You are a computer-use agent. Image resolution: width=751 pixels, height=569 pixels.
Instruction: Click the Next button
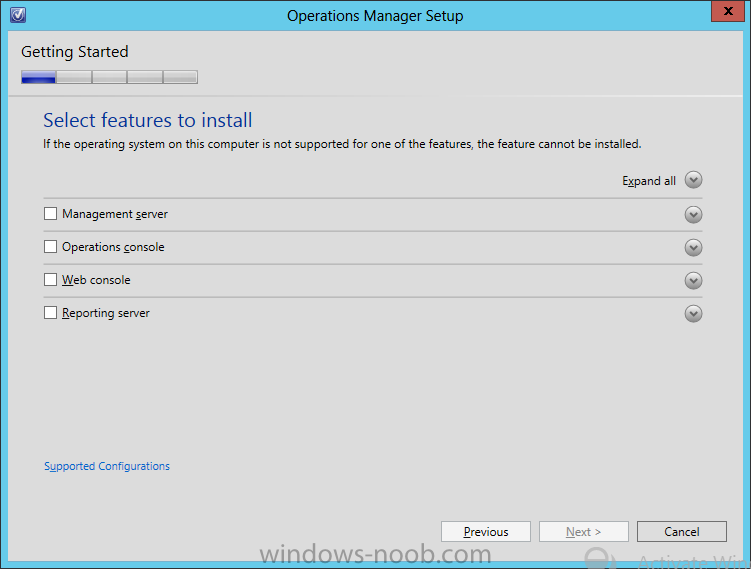(x=583, y=532)
